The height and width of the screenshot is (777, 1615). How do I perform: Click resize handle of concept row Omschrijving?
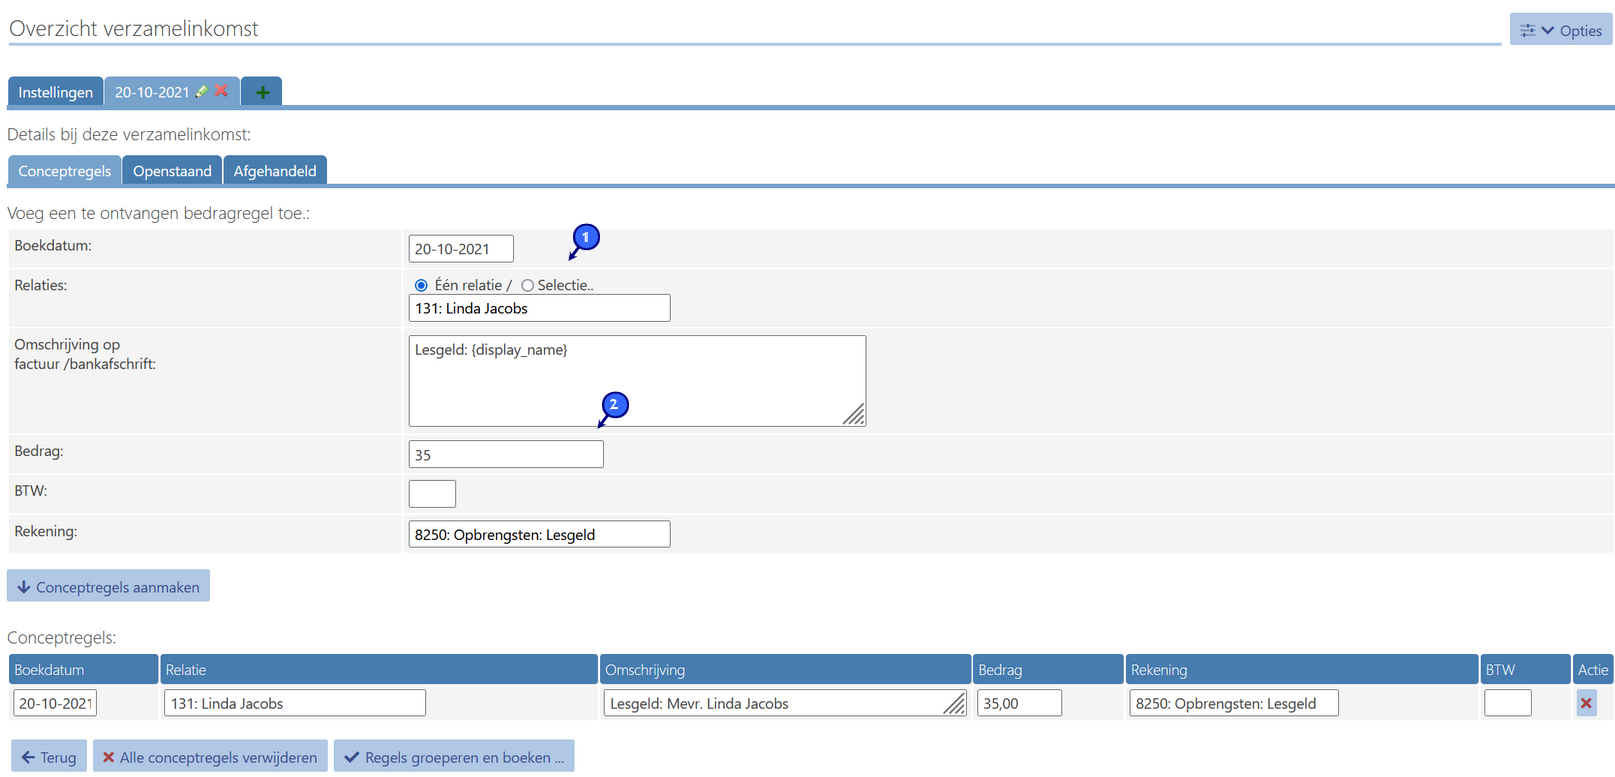pyautogui.click(x=955, y=704)
